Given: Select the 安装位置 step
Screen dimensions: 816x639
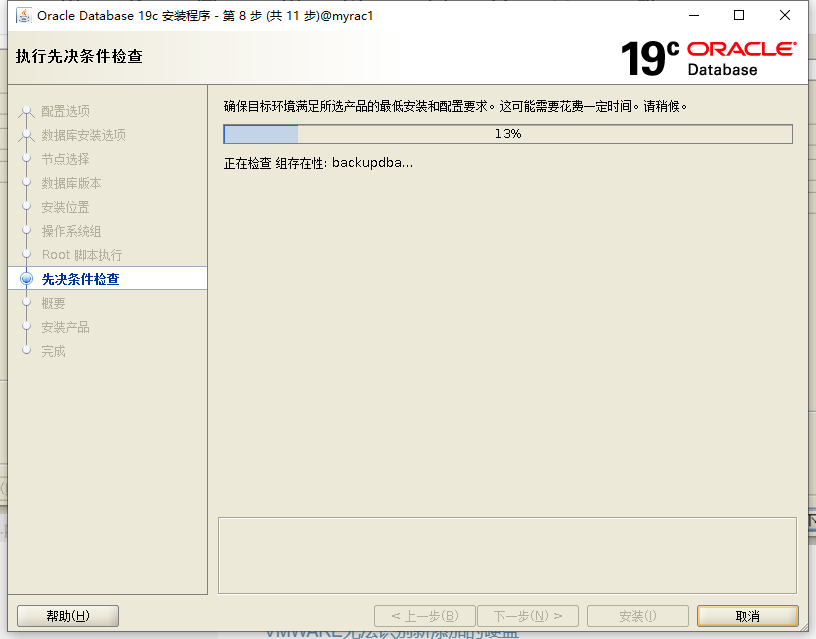Looking at the screenshot, I should pos(66,207).
